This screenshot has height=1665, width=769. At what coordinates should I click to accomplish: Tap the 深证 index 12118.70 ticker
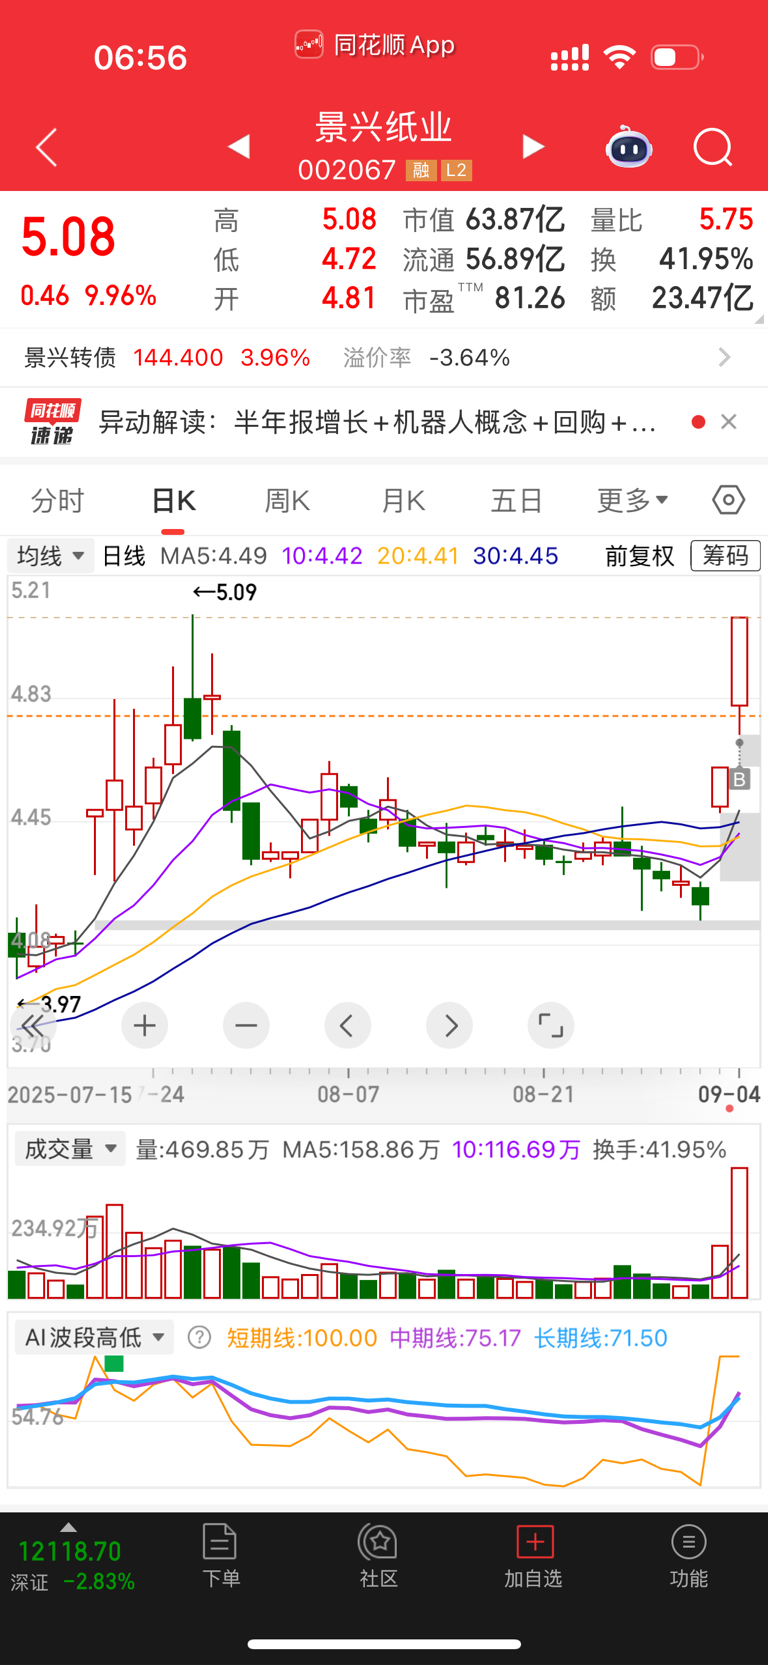click(72, 1565)
